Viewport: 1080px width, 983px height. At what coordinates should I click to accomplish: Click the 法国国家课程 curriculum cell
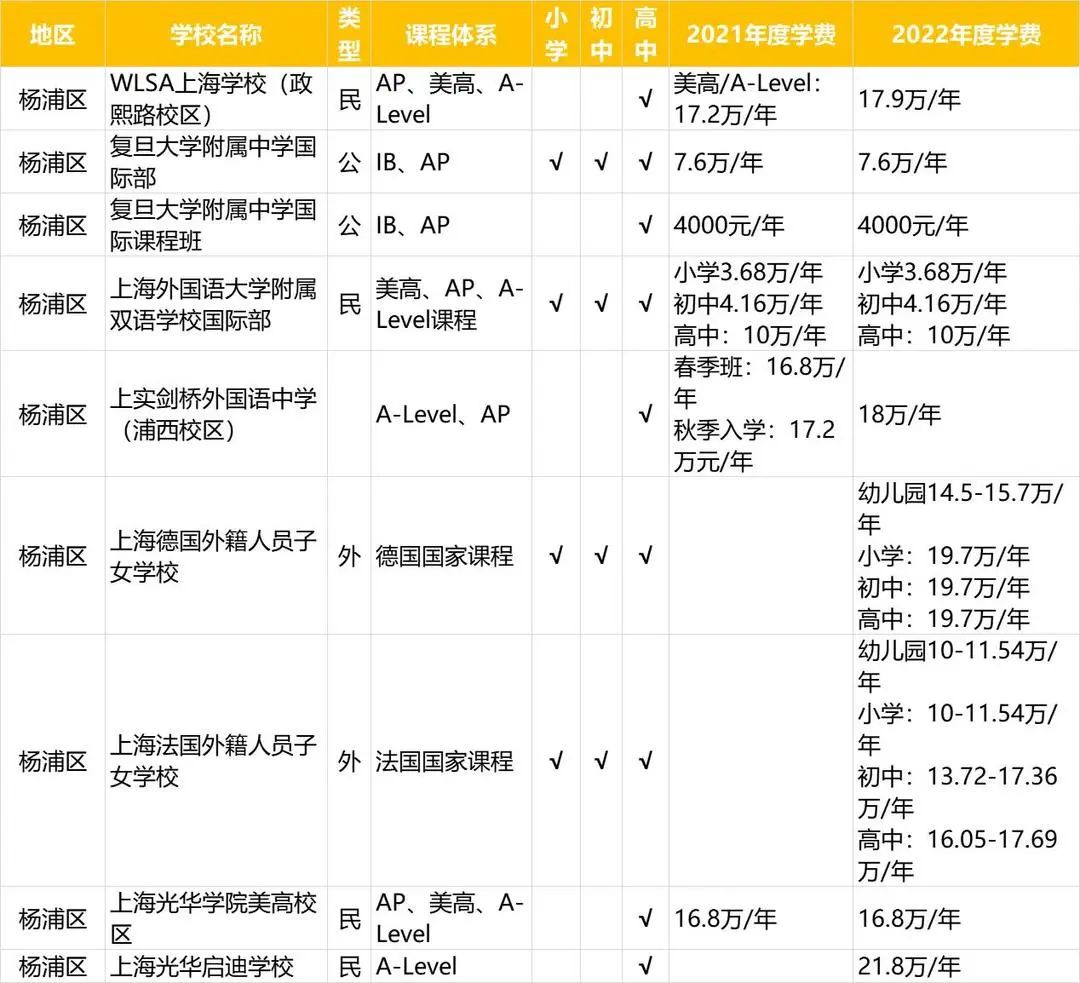click(451, 760)
